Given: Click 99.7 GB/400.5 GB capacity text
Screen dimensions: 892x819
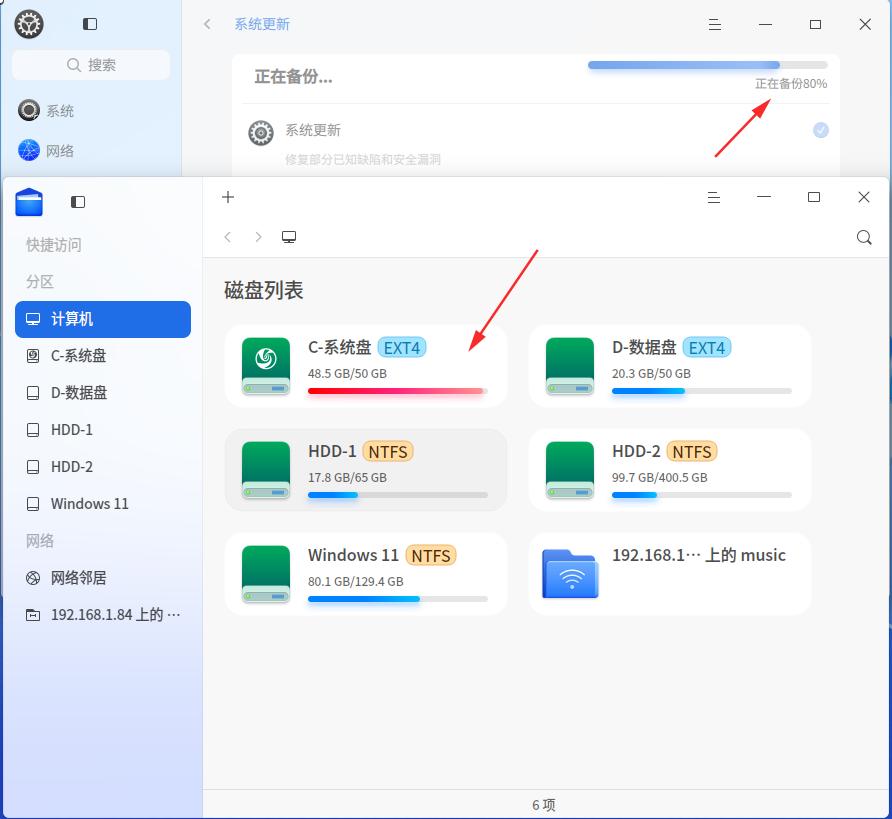Looking at the screenshot, I should (659, 478).
